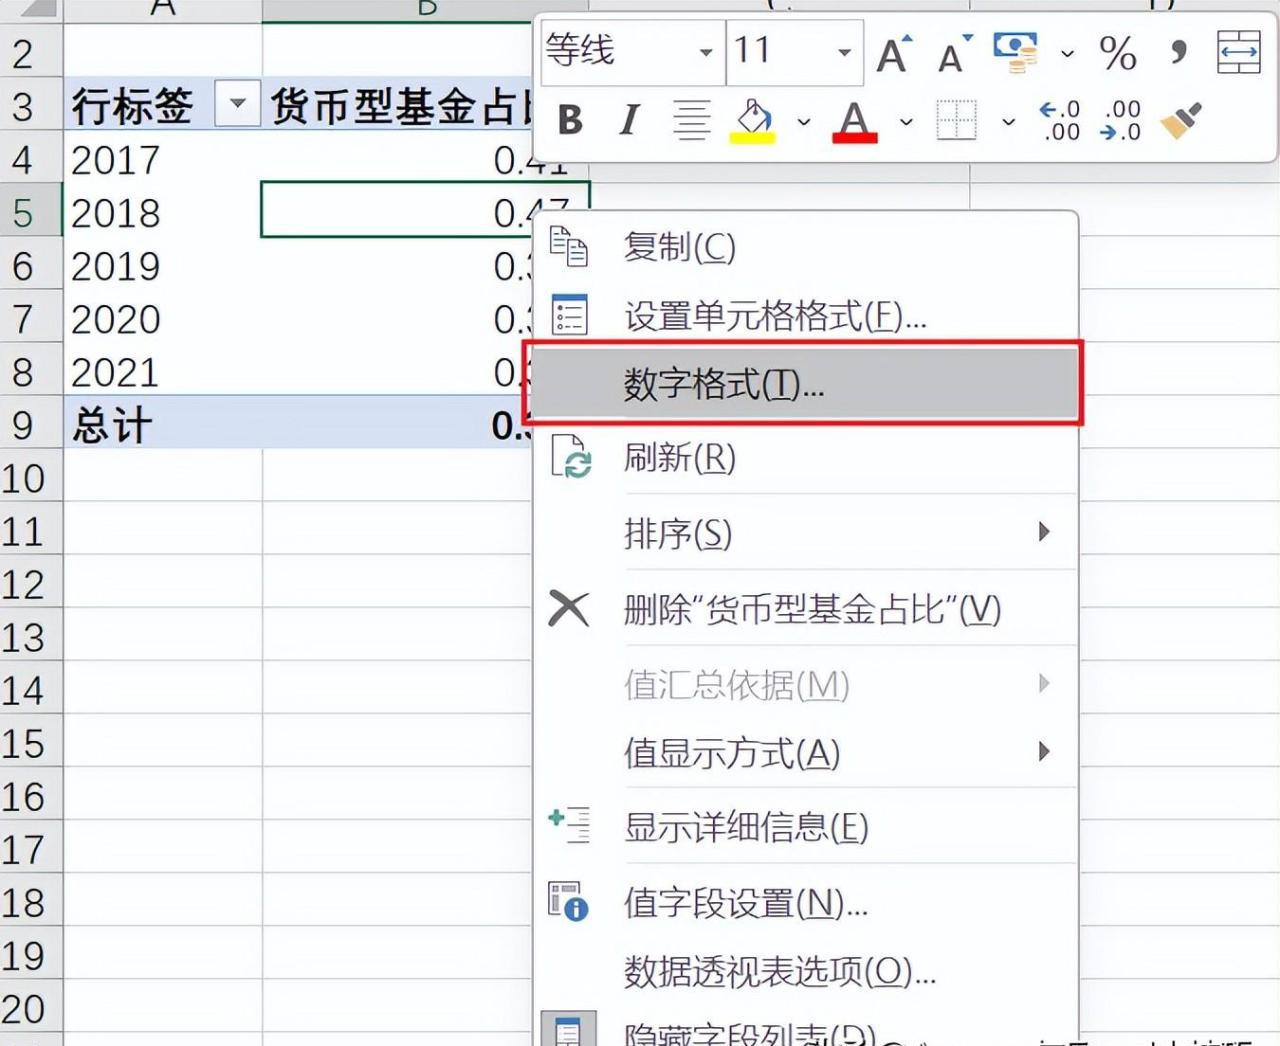Expand the 值显示方式(A) submenu arrow
Viewport: 1280px width, 1046px height.
pos(1044,752)
